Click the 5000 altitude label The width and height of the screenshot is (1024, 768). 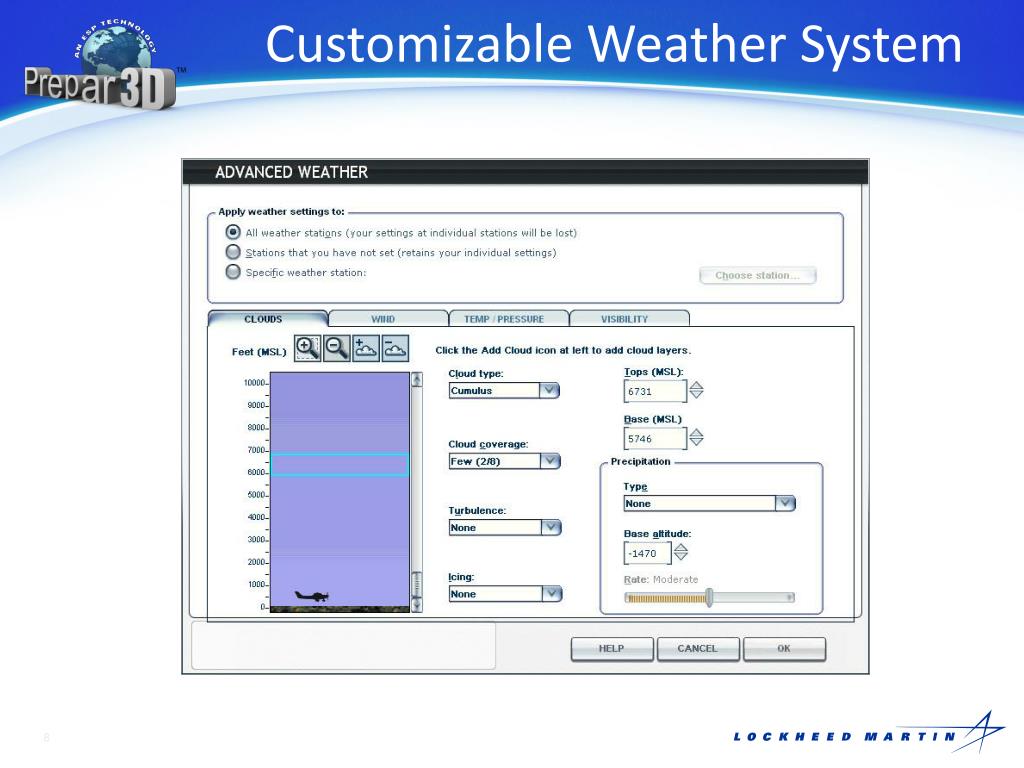pos(256,494)
